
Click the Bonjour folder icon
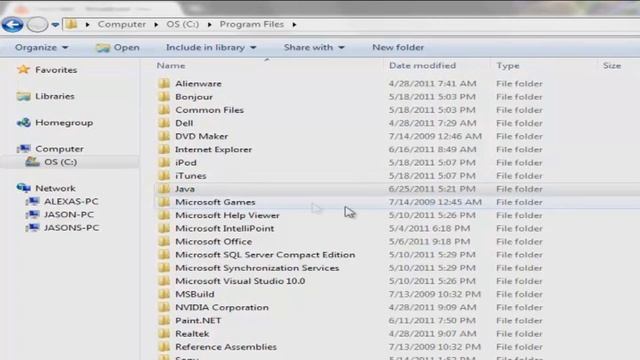(x=164, y=97)
